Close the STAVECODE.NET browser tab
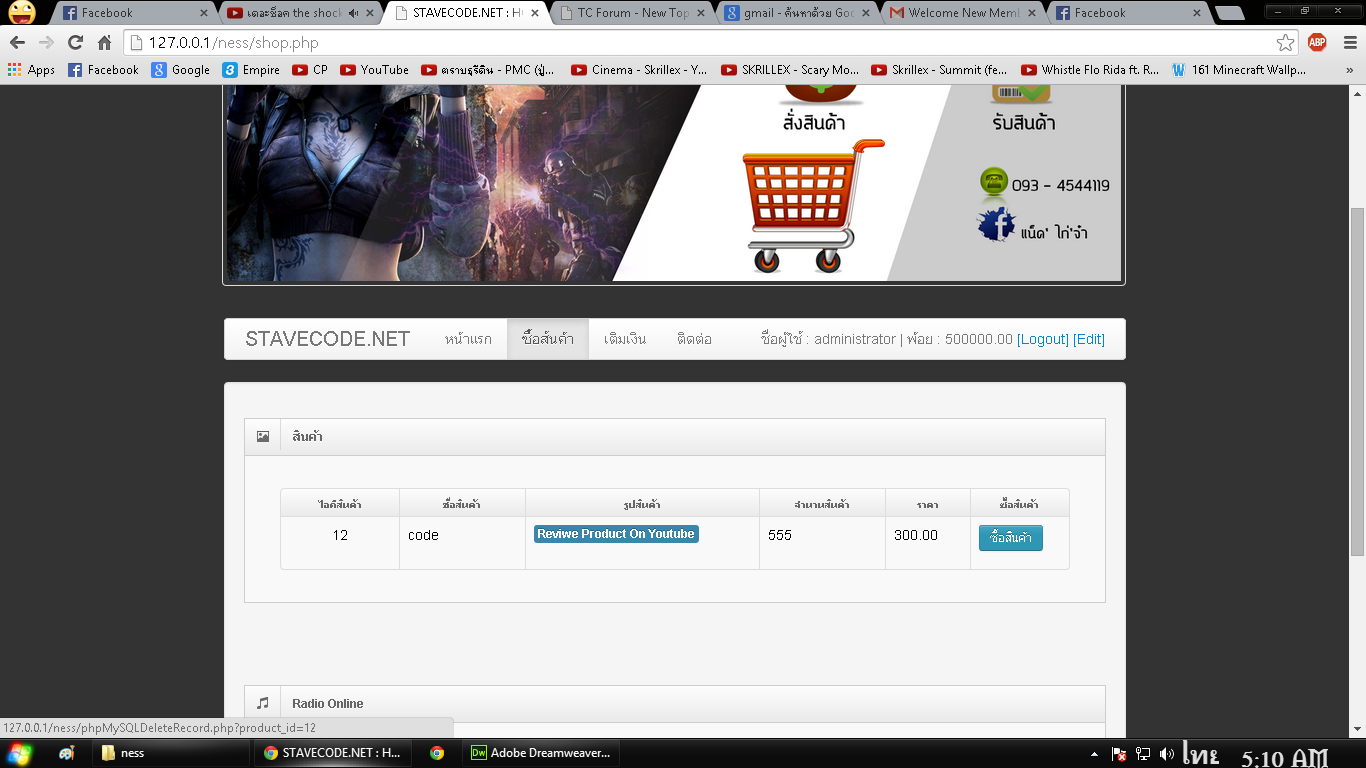The height and width of the screenshot is (768, 1366). click(x=534, y=13)
